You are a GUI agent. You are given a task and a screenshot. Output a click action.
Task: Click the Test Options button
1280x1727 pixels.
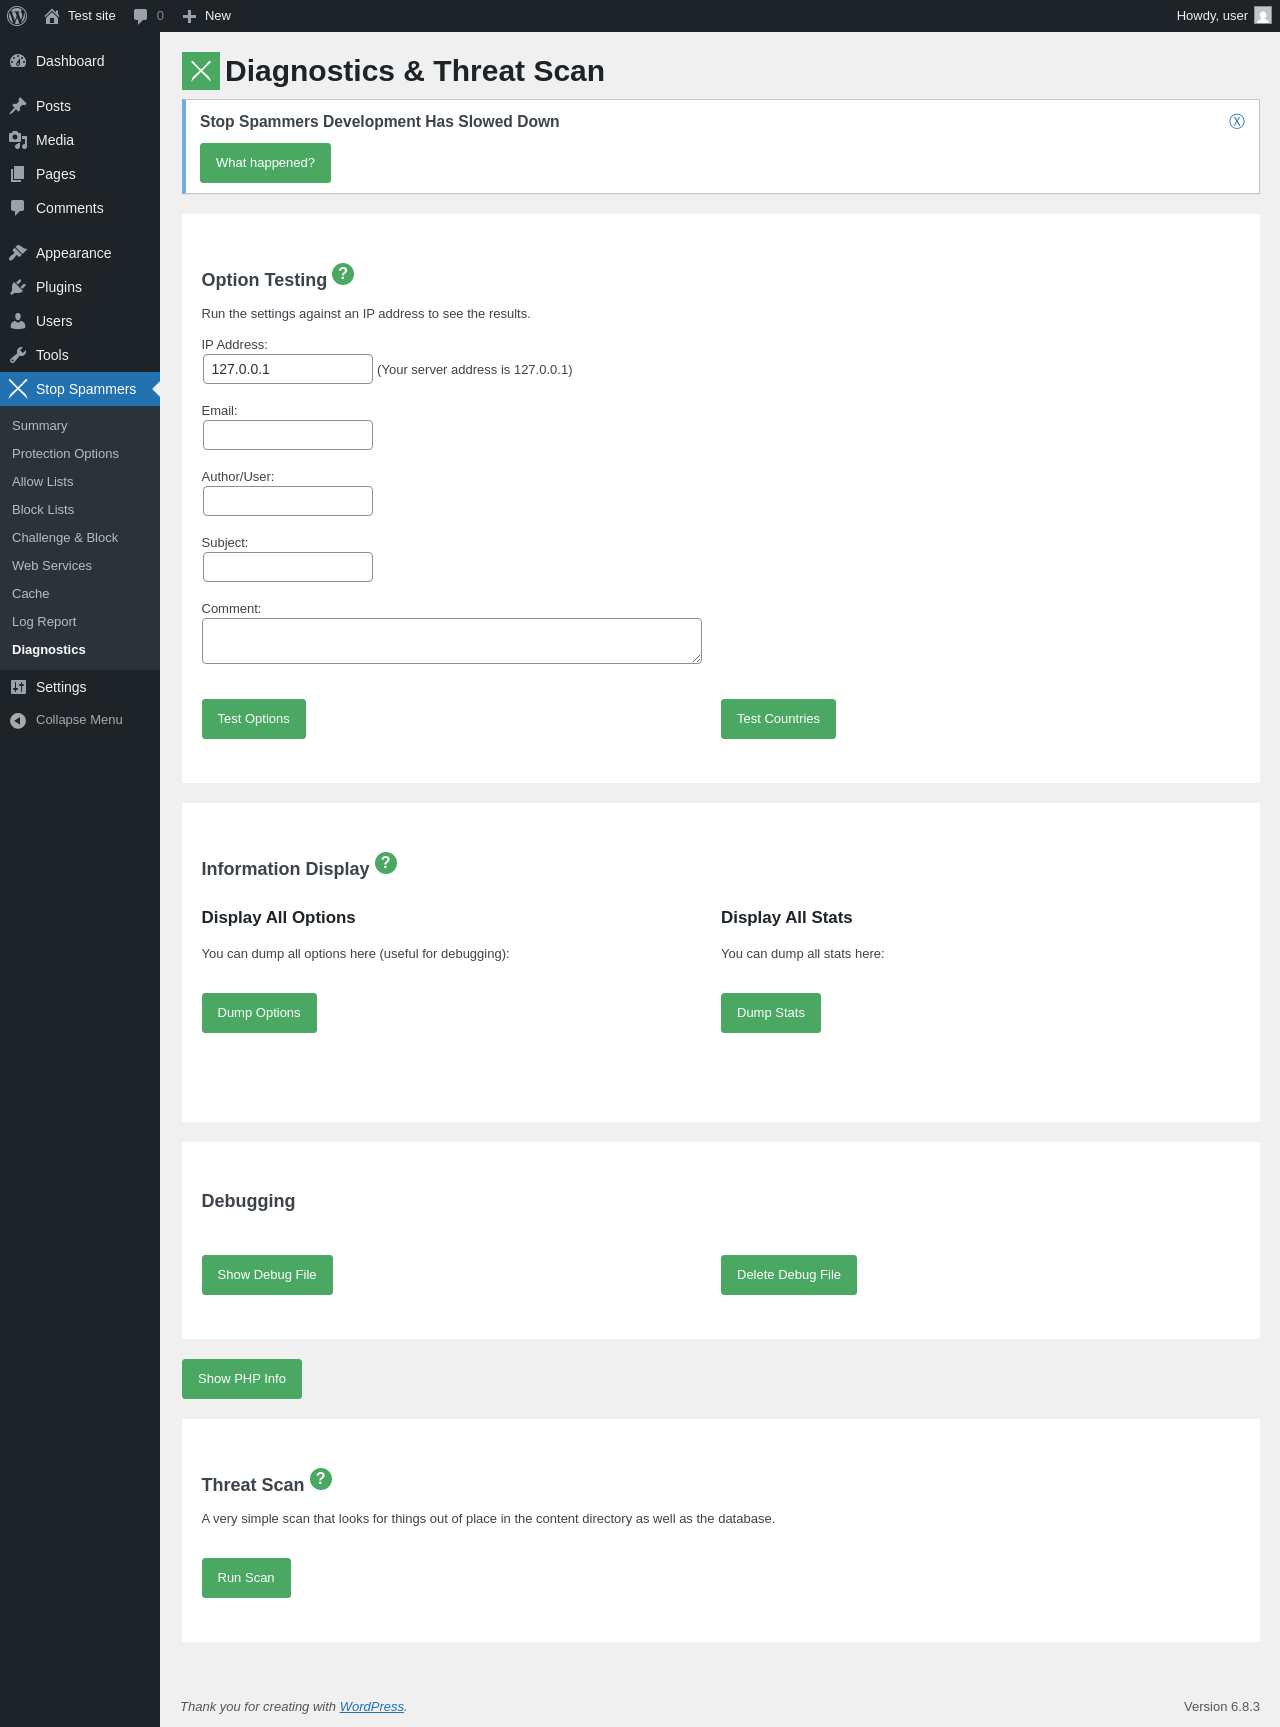(x=254, y=719)
